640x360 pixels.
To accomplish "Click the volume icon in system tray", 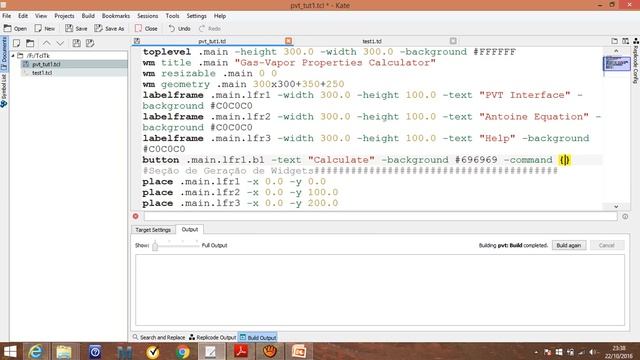I will click(593, 352).
